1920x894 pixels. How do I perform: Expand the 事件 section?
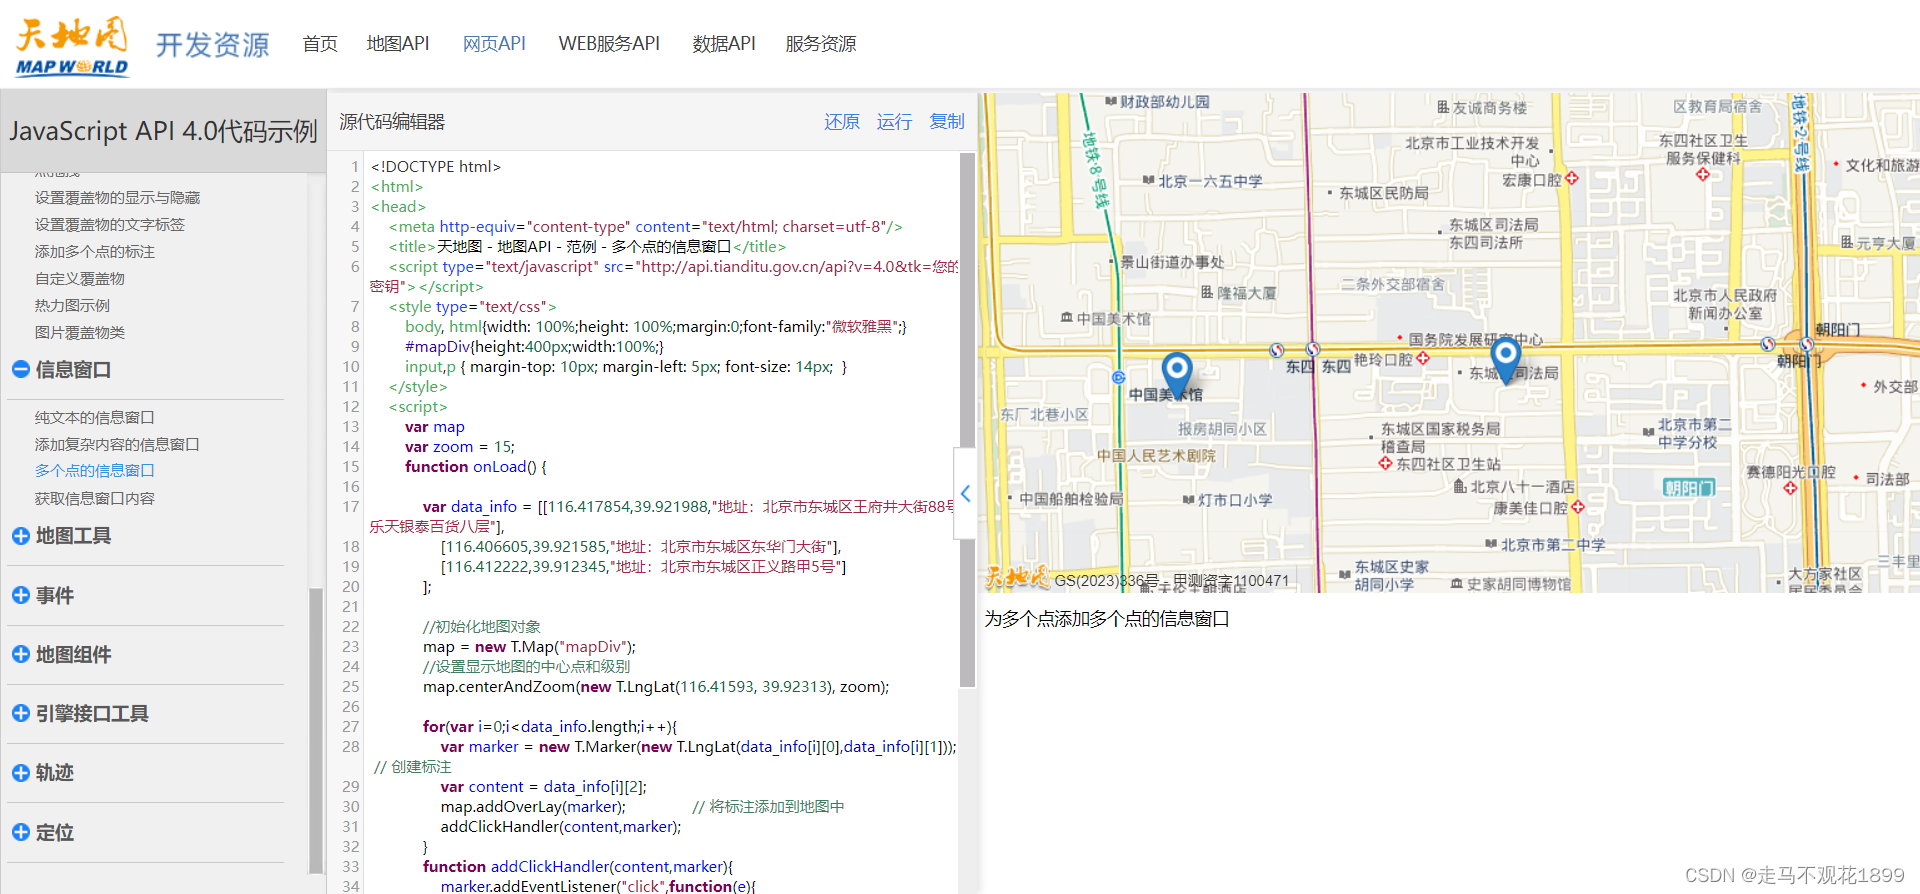coord(20,595)
